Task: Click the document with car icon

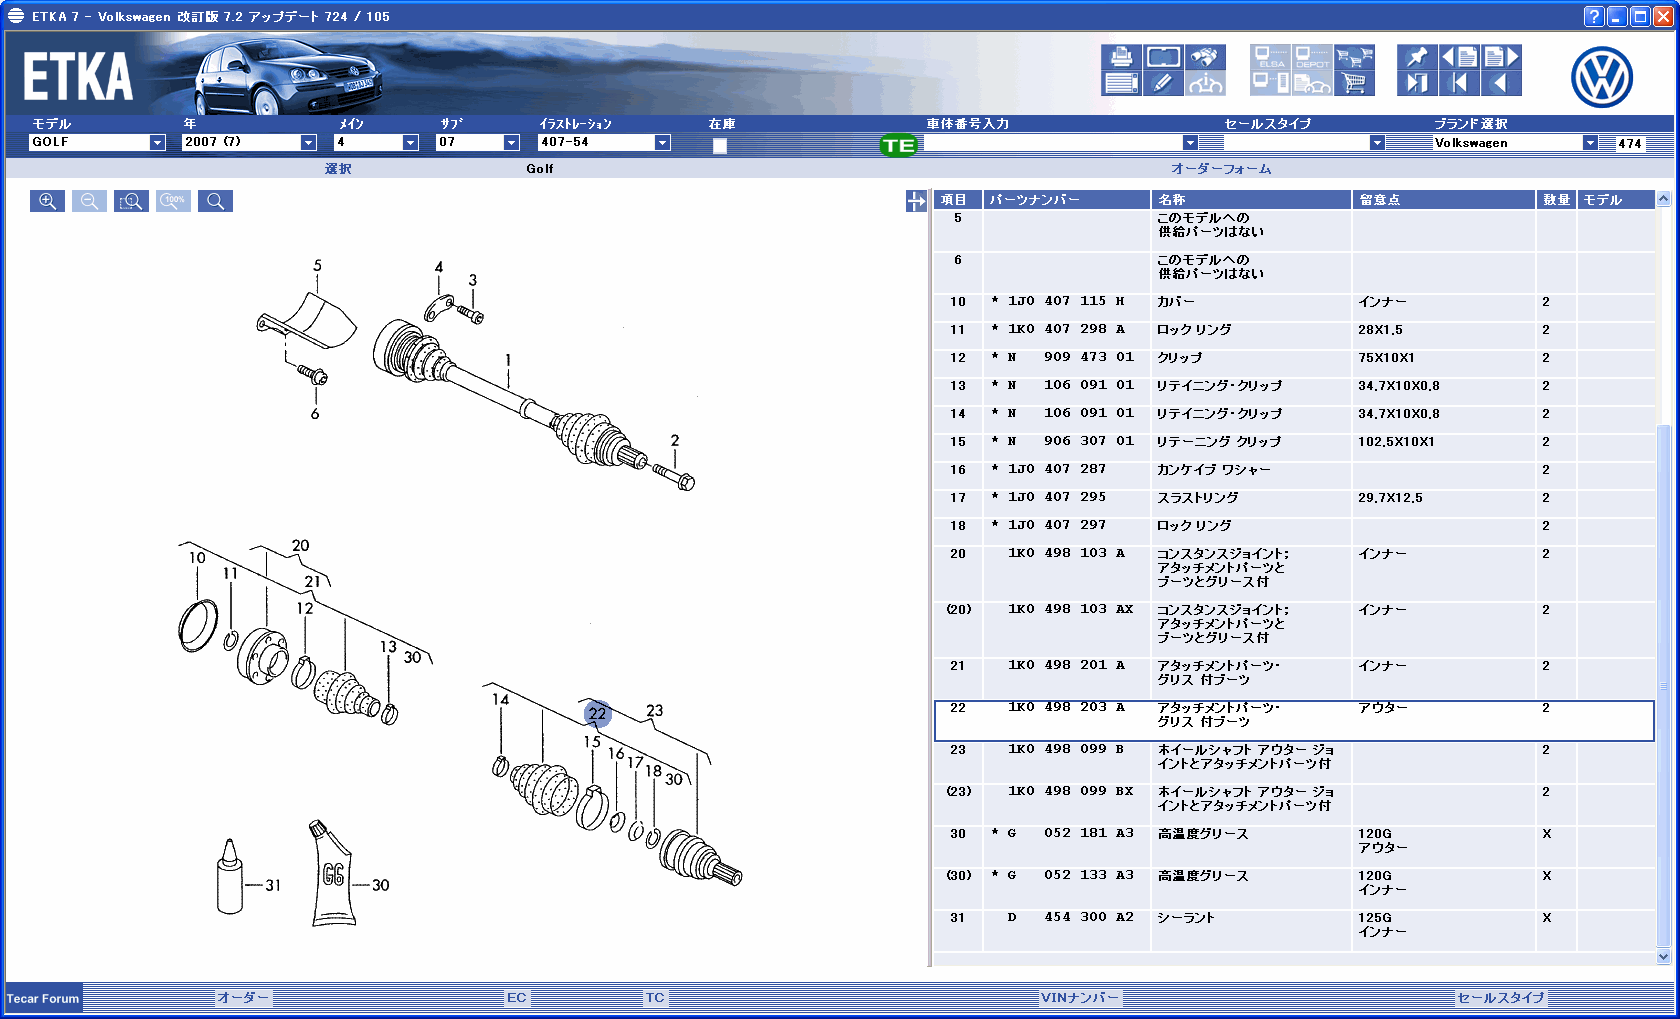Action: tap(1312, 83)
